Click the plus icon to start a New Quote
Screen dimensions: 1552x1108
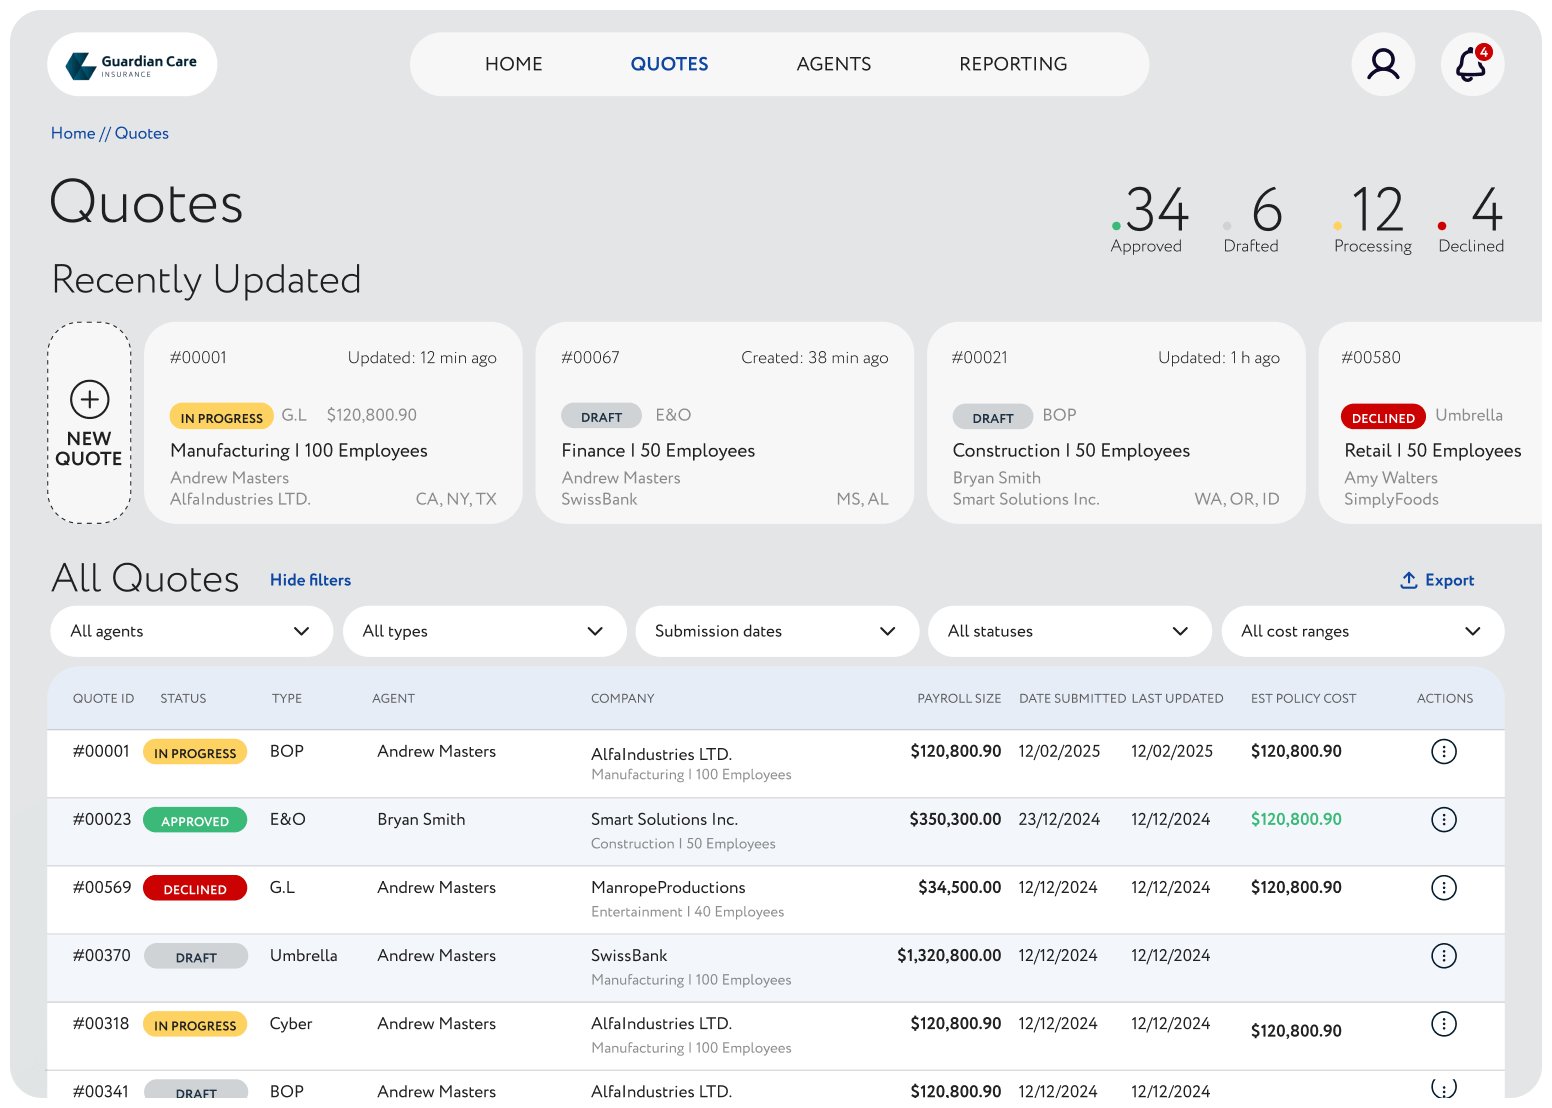click(89, 398)
